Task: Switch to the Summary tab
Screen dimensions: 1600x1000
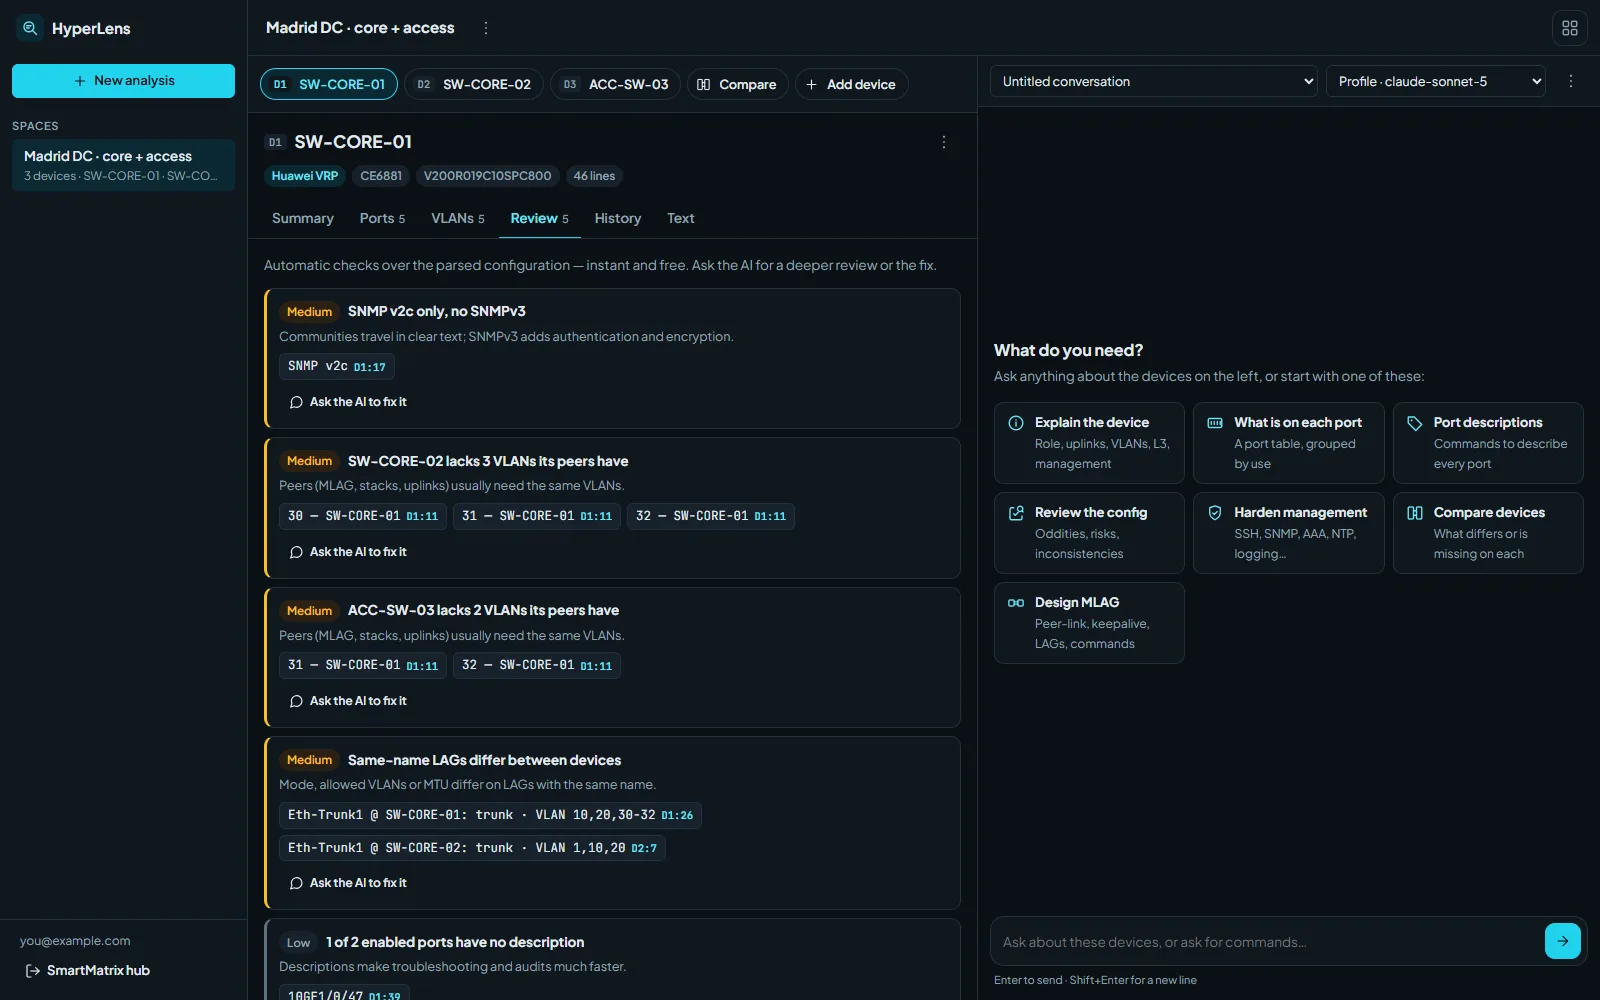Action: tap(303, 218)
